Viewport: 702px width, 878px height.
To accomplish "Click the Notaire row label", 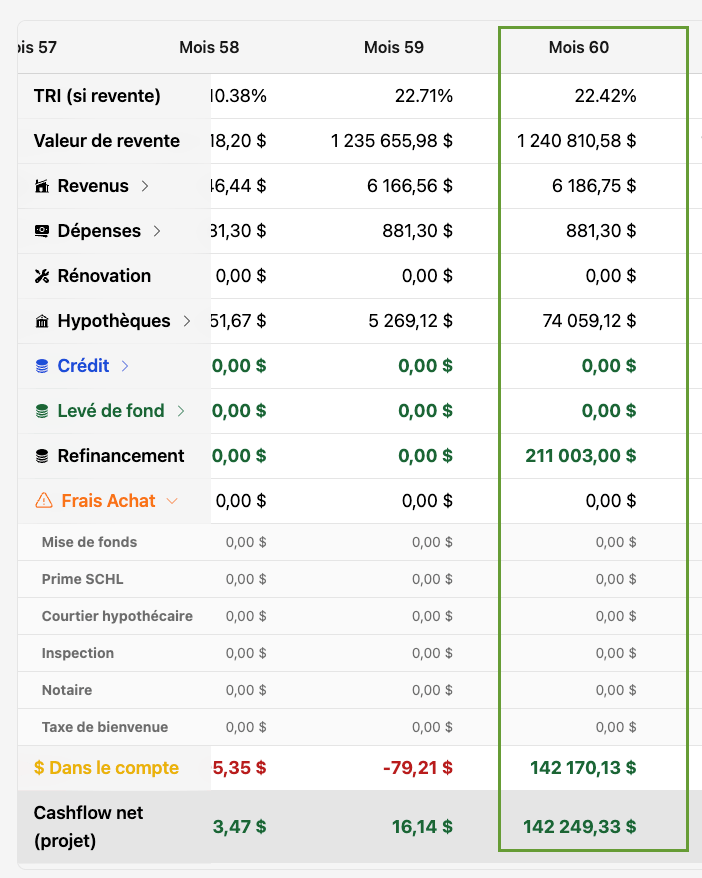I will pyautogui.click(x=67, y=690).
